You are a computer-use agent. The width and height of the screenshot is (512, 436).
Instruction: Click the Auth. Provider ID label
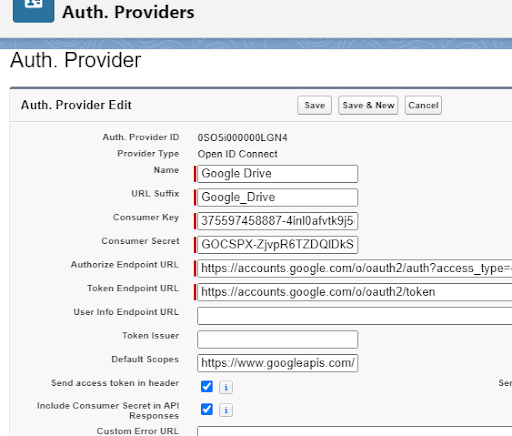pyautogui.click(x=141, y=137)
